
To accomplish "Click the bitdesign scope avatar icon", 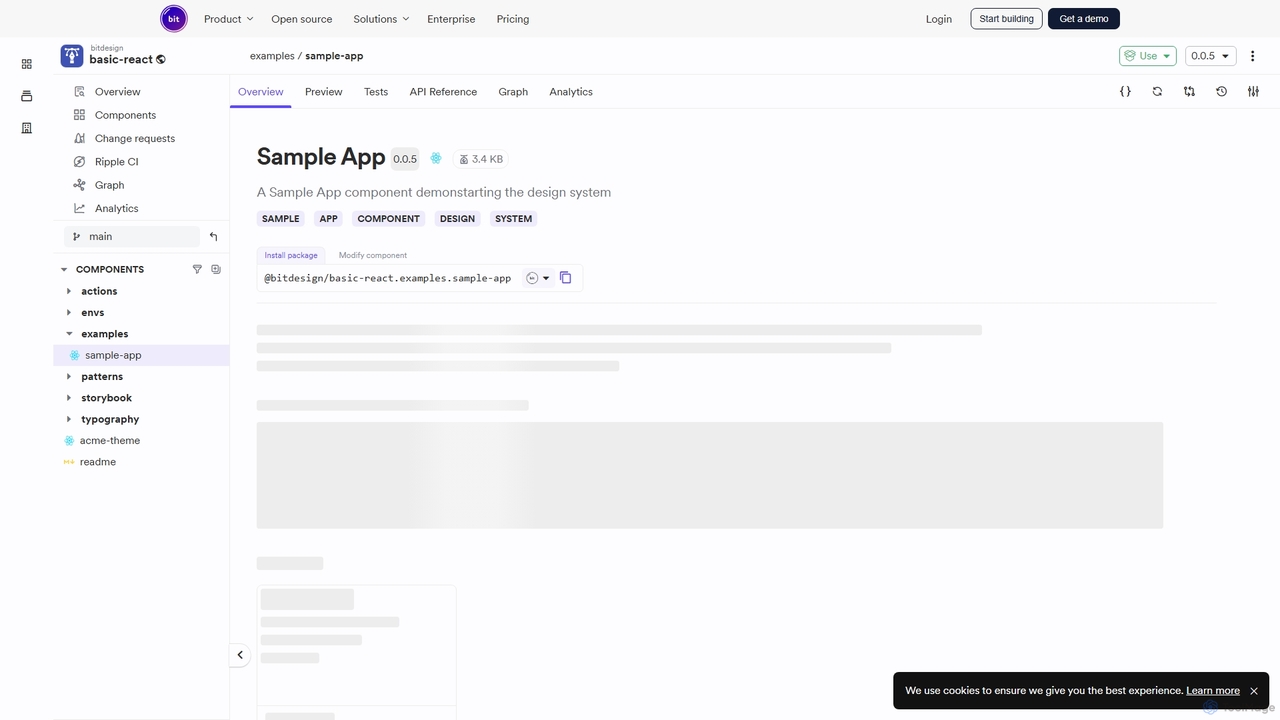I will pyautogui.click(x=72, y=56).
